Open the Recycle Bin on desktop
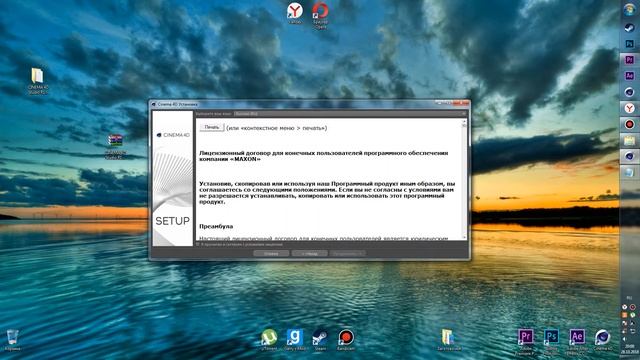 (13, 340)
